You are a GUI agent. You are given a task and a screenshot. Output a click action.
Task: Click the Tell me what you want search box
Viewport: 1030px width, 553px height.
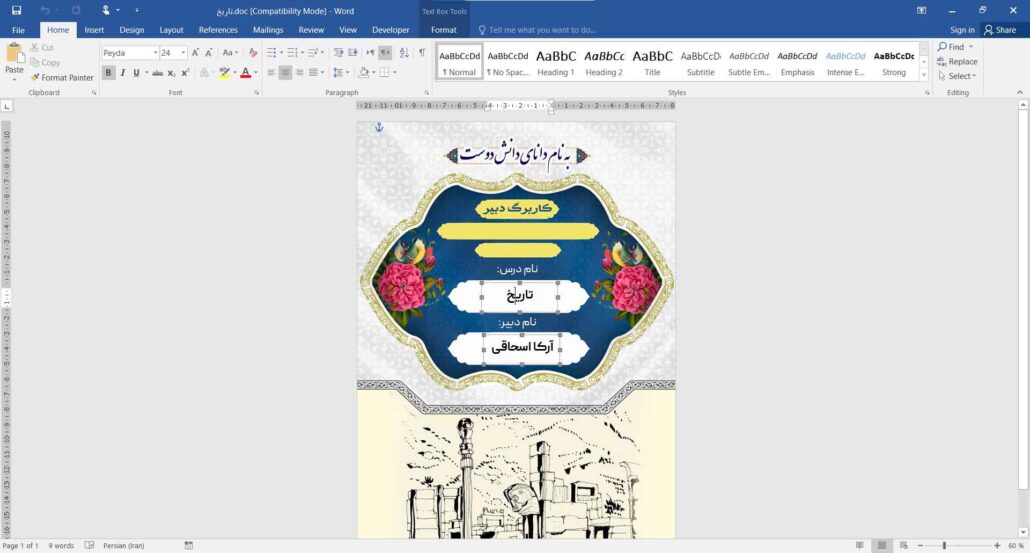542,30
